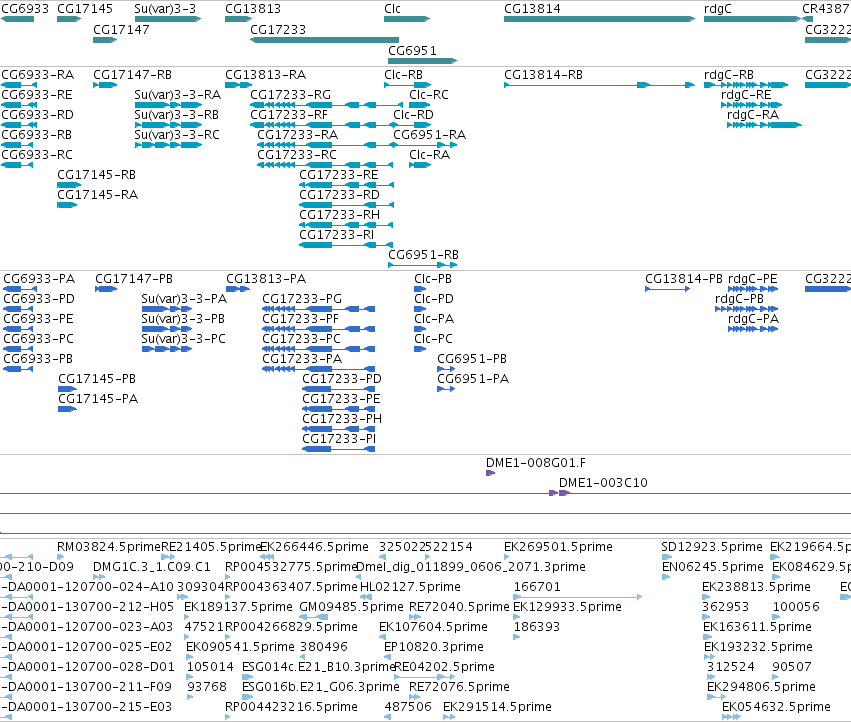Select protein label CG6933-PB
851x722 pixels.
tap(38, 359)
